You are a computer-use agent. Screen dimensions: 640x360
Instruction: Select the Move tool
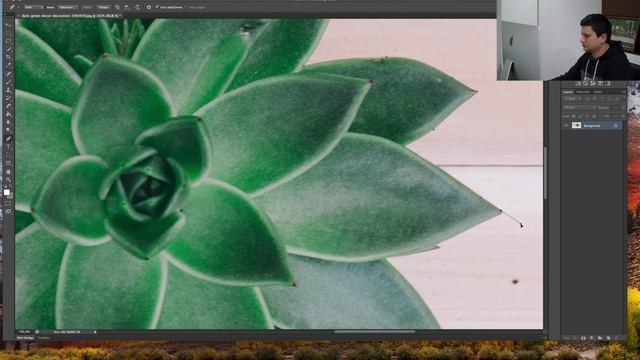[8, 24]
